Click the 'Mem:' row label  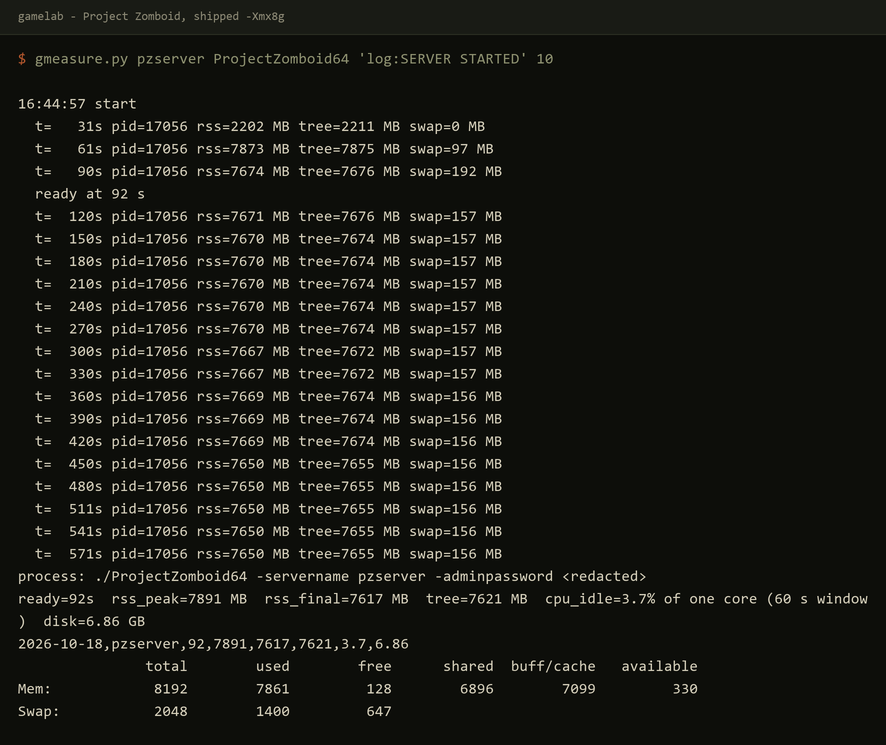coord(34,689)
